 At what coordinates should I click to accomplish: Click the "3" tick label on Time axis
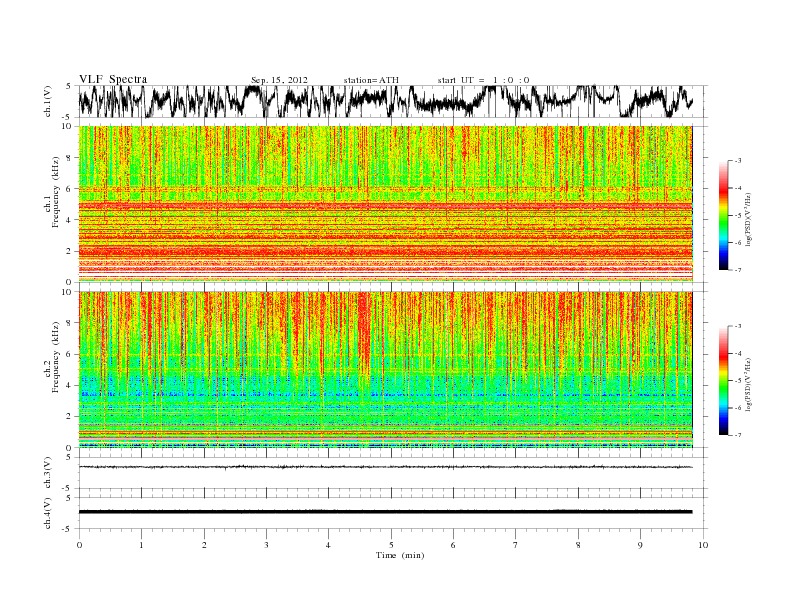pyautogui.click(x=266, y=545)
